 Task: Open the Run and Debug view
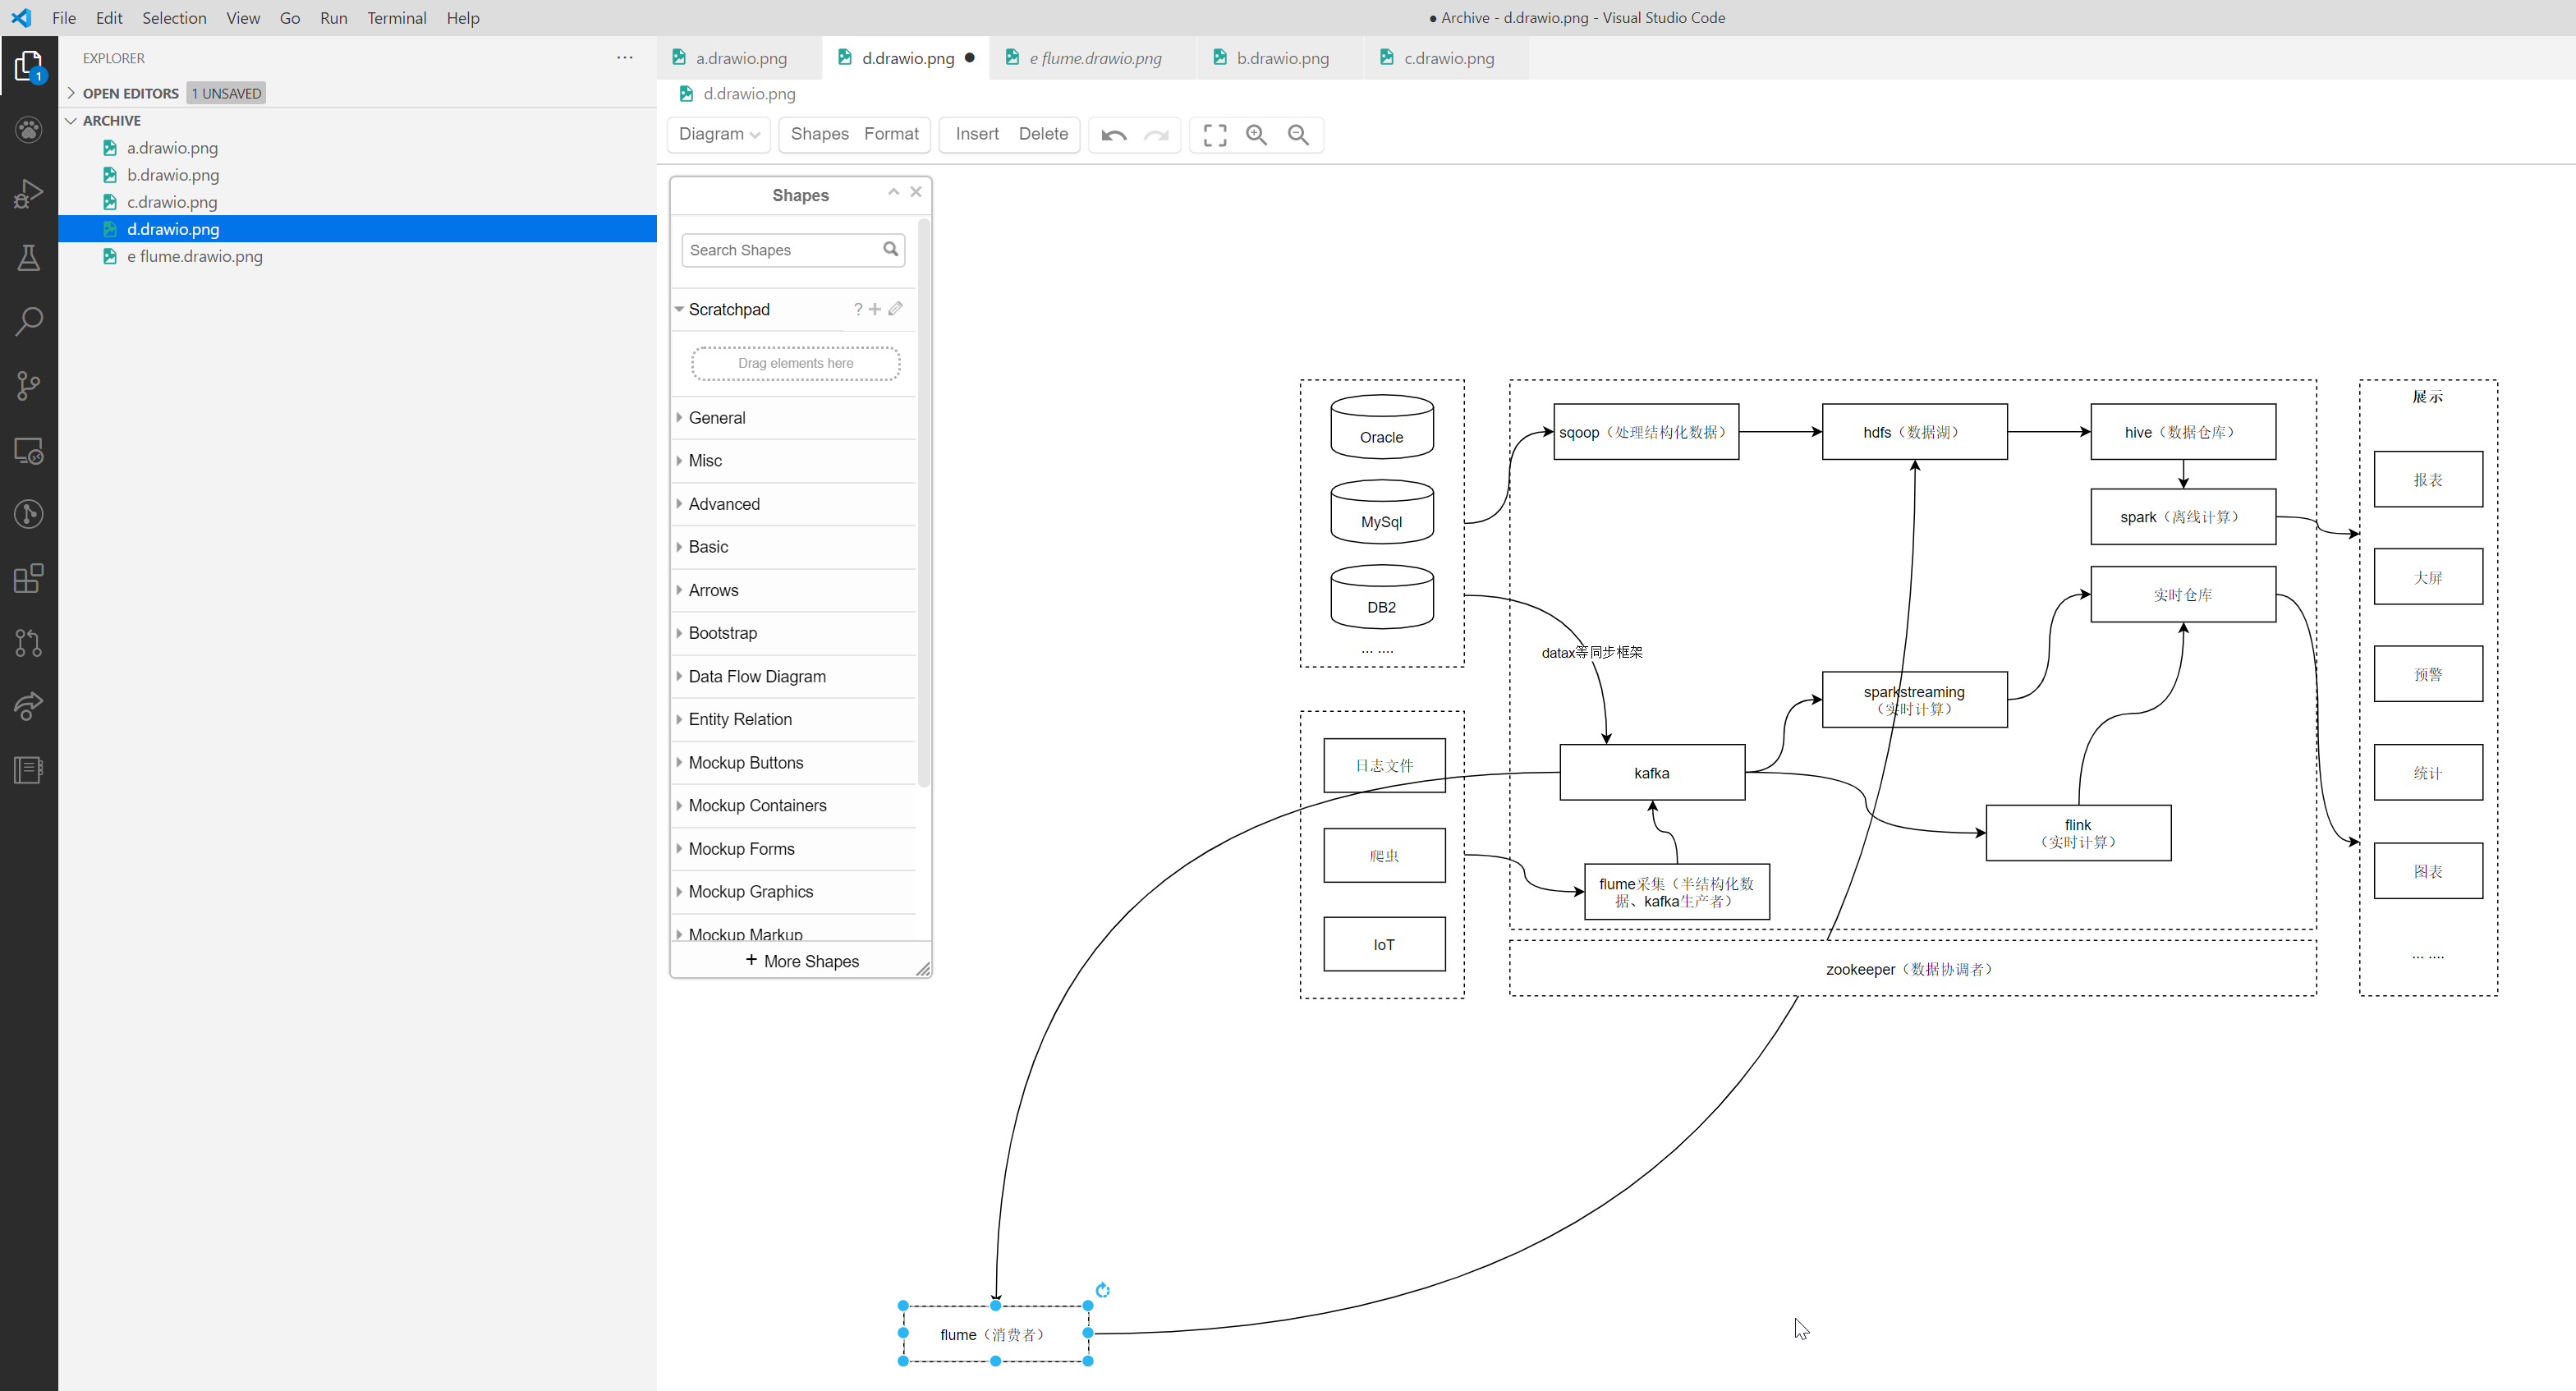pos(29,193)
